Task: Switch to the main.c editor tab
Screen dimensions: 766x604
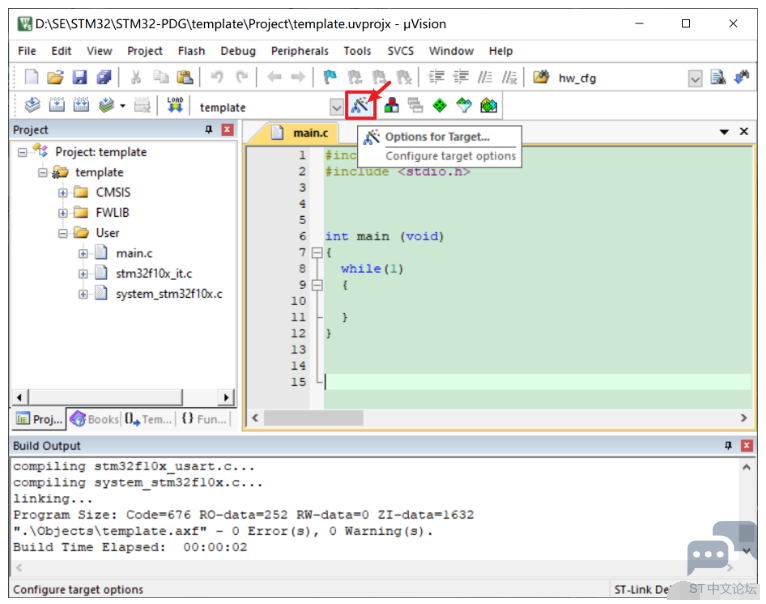Action: [302, 133]
